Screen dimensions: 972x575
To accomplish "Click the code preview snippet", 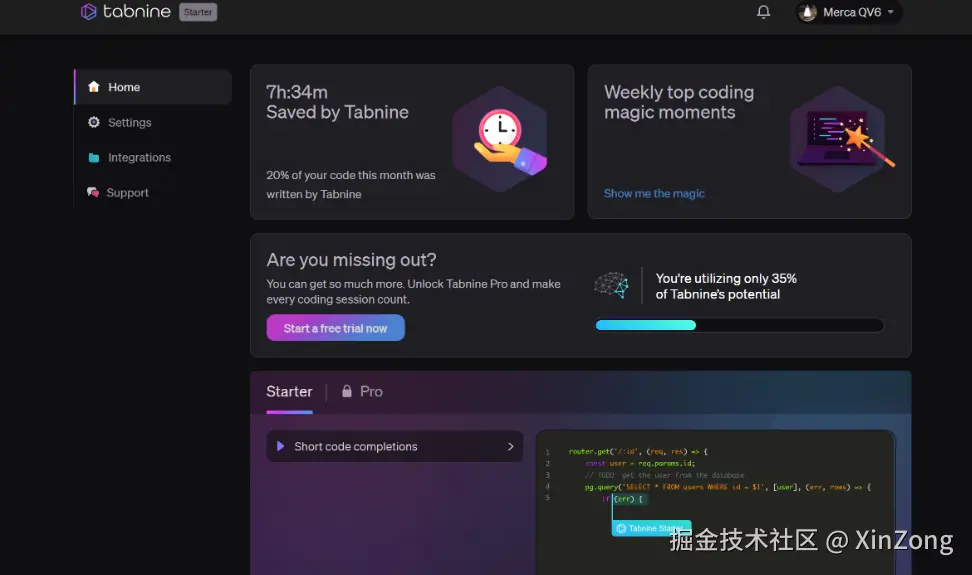I will click(715, 502).
